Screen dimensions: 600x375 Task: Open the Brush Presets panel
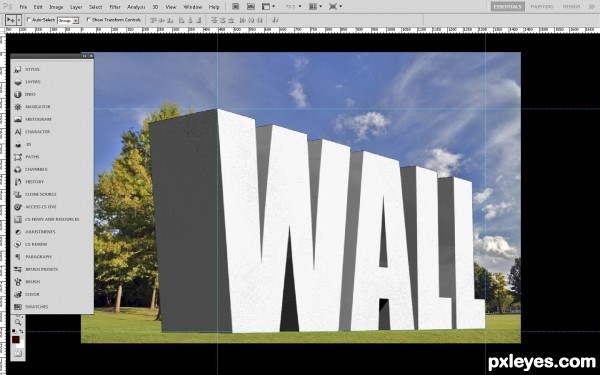(x=36, y=269)
